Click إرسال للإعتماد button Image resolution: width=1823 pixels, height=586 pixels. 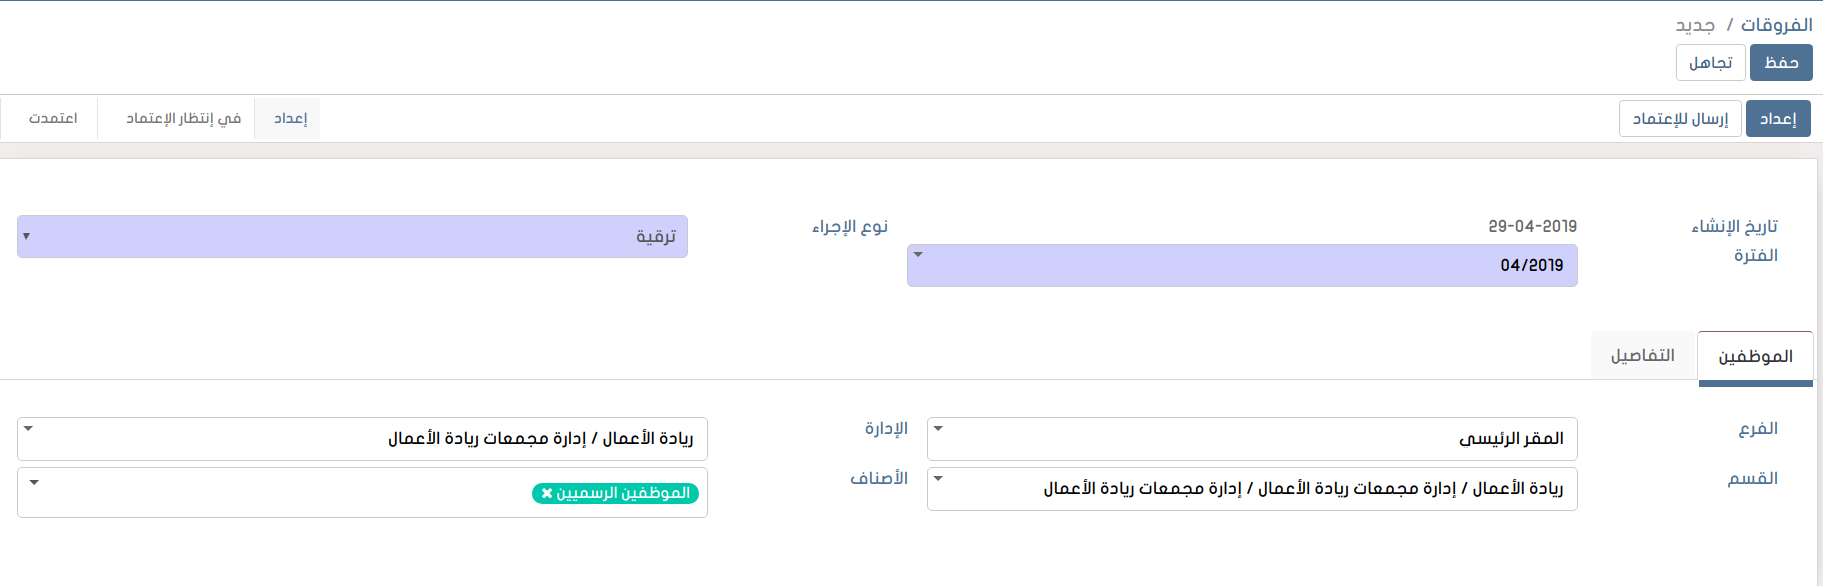[x=1680, y=119]
